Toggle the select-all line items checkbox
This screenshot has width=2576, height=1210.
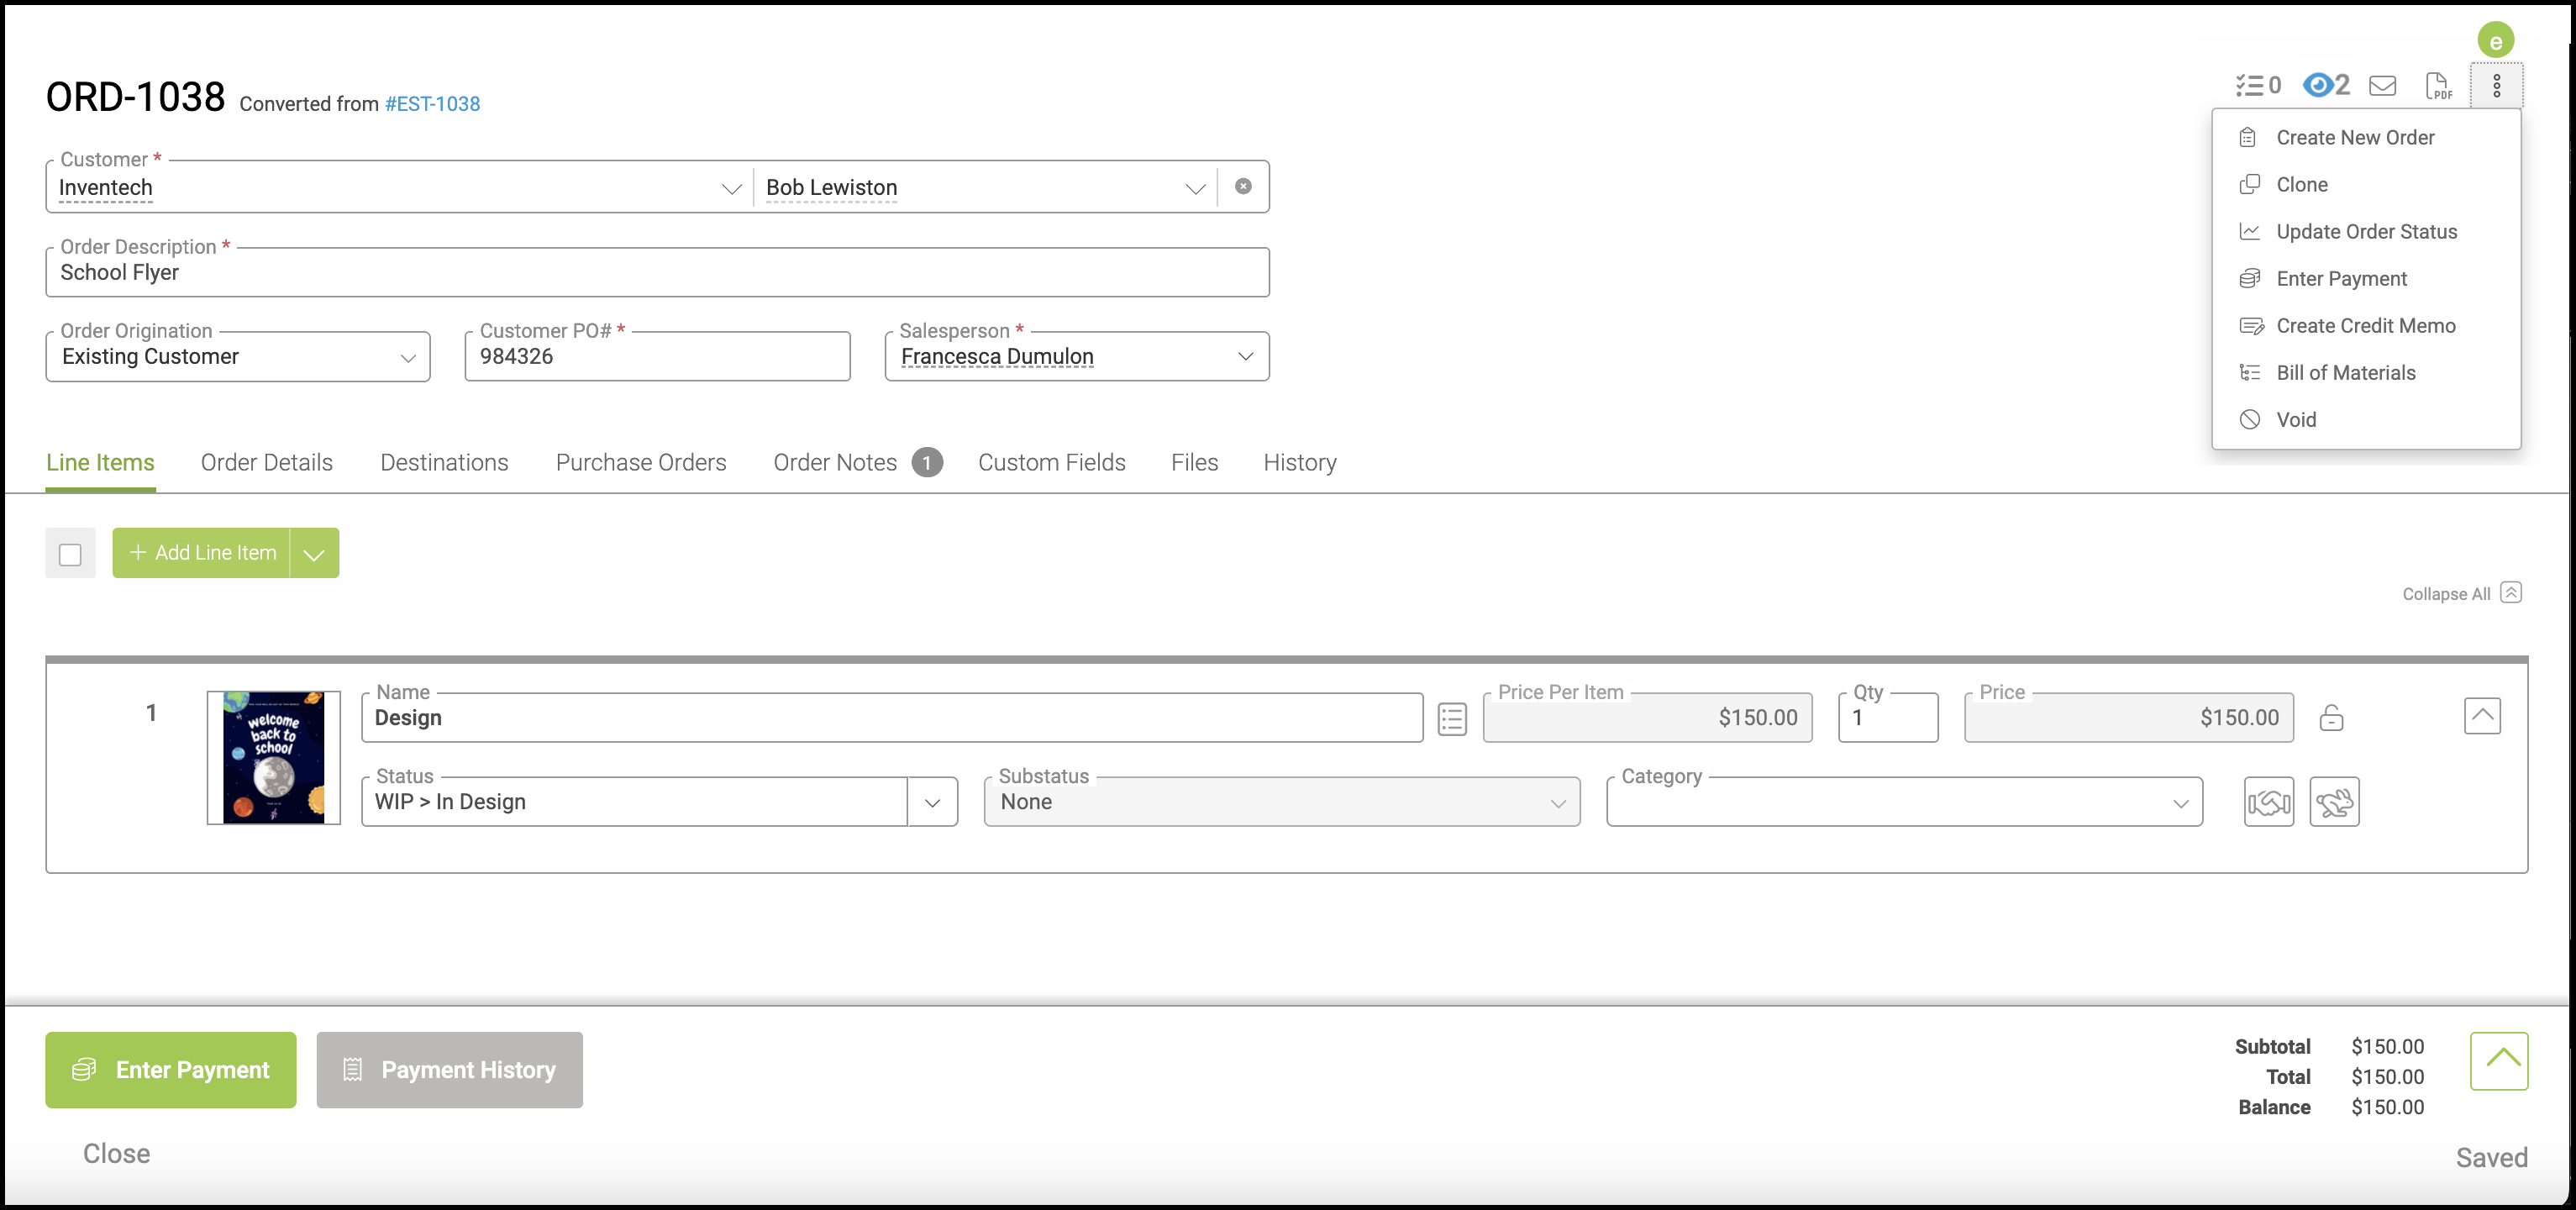pos(70,554)
